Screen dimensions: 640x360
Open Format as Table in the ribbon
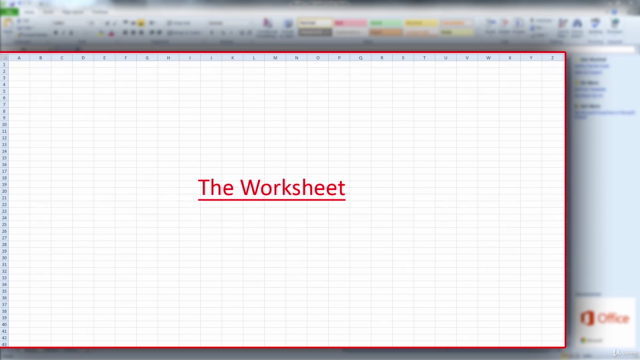pos(288,28)
